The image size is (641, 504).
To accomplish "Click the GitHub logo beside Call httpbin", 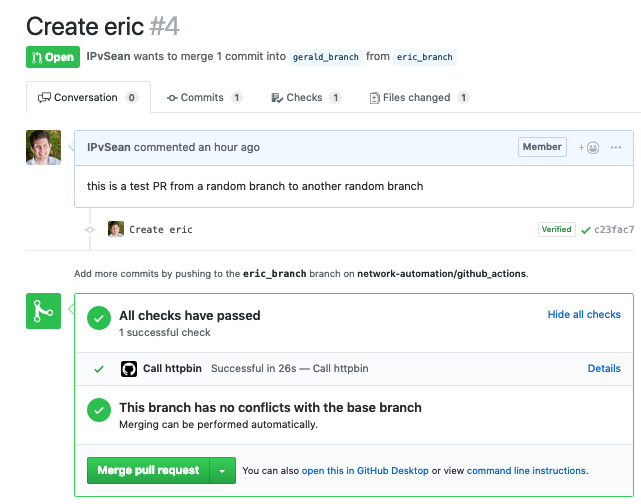I will (129, 369).
